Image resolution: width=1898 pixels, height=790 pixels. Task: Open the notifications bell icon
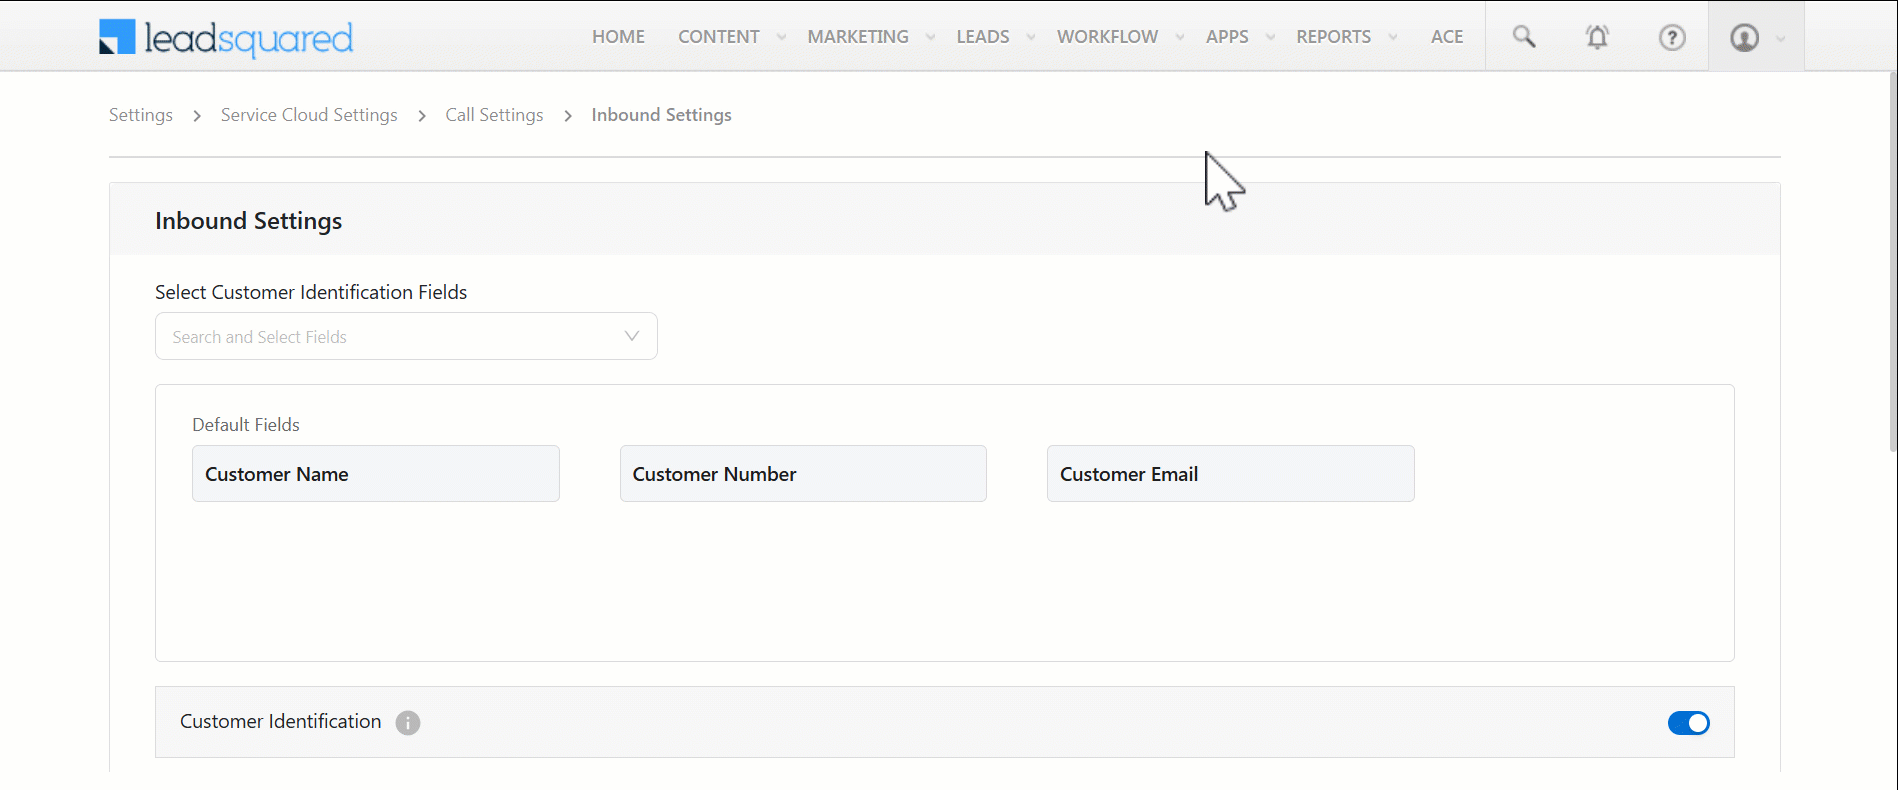[x=1597, y=37]
